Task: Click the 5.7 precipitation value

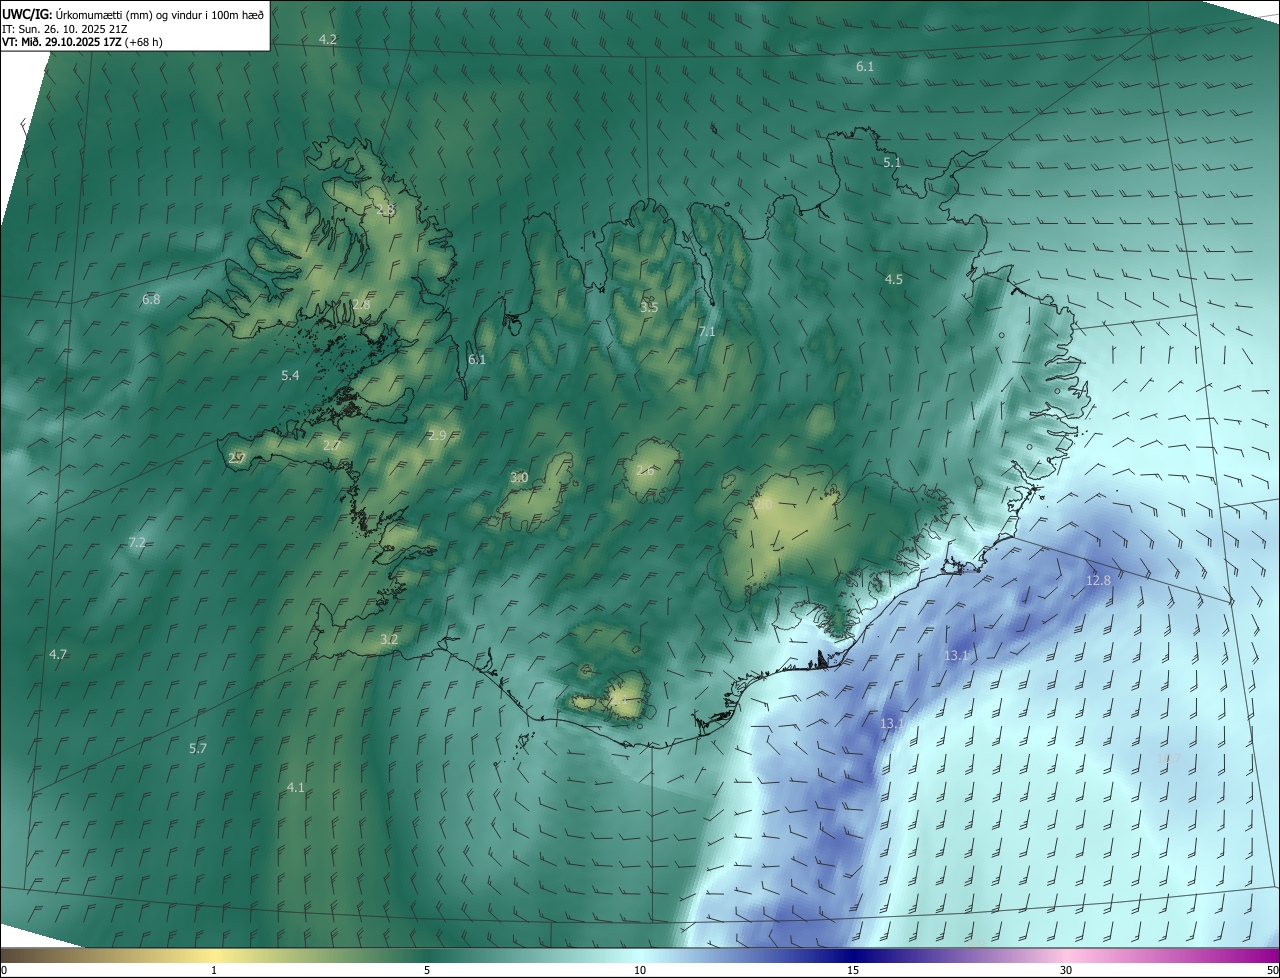Action: [x=198, y=749]
